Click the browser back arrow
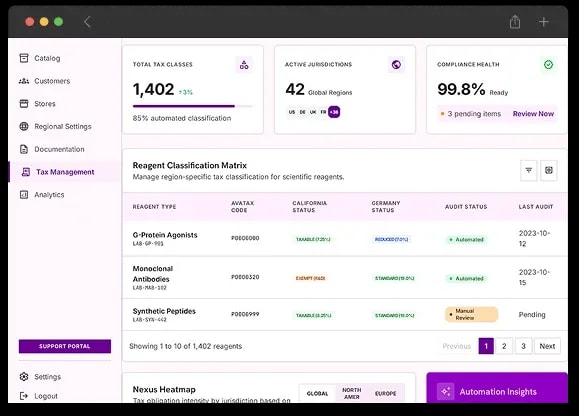The height and width of the screenshot is (416, 579). (x=87, y=22)
